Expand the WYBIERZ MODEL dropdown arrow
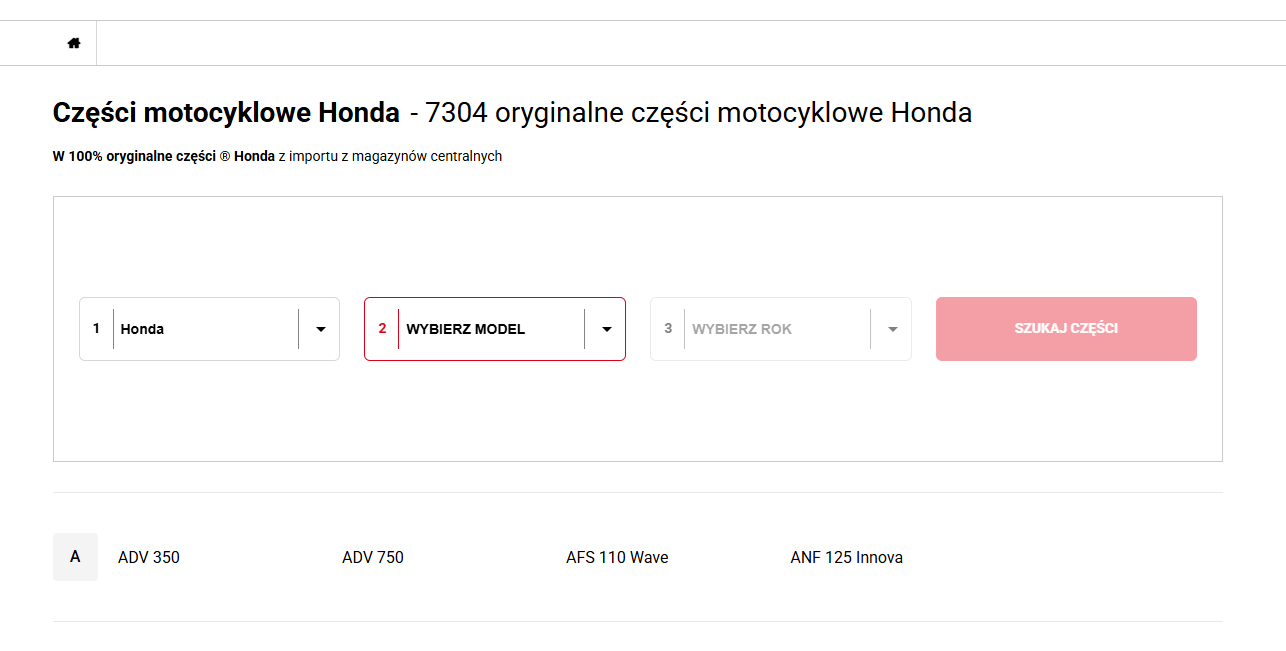 [606, 329]
